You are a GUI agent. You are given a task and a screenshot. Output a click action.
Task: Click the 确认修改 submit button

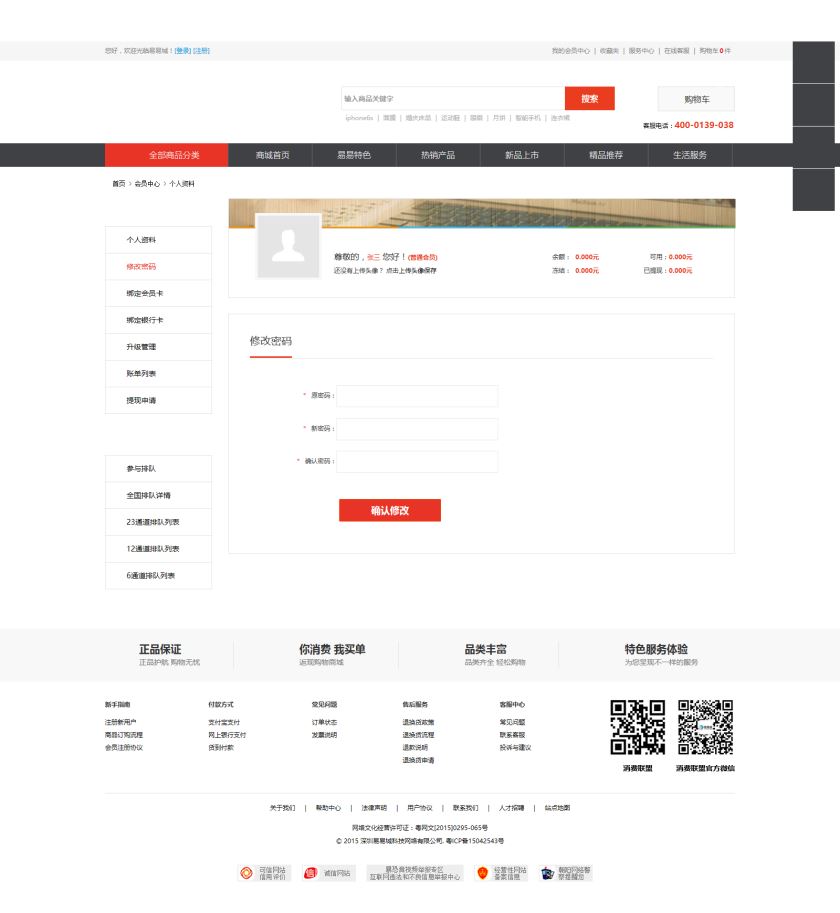pyautogui.click(x=390, y=510)
